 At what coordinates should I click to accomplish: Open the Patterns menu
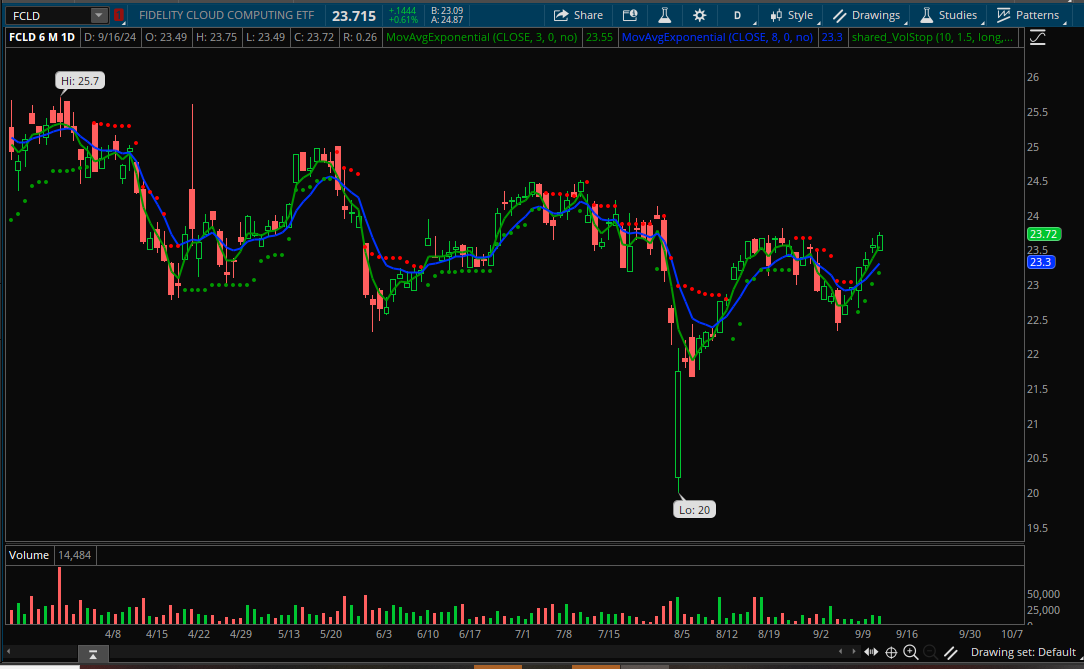tap(1030, 15)
